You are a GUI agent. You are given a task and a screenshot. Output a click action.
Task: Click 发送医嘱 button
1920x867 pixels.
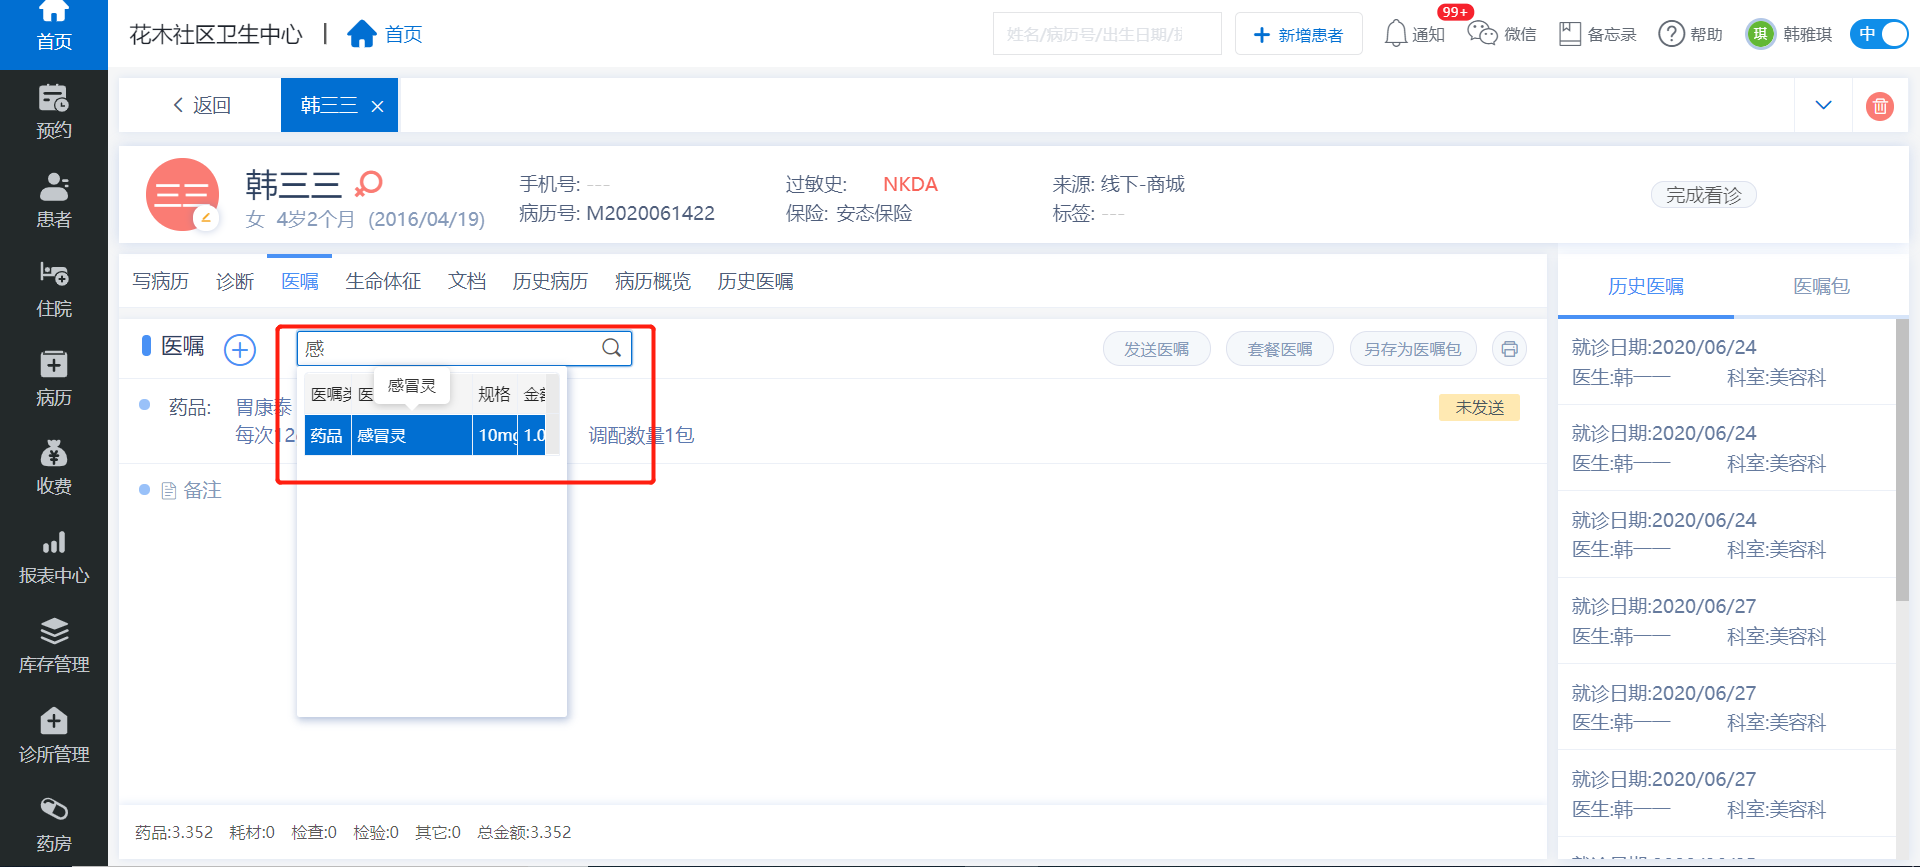coord(1156,349)
